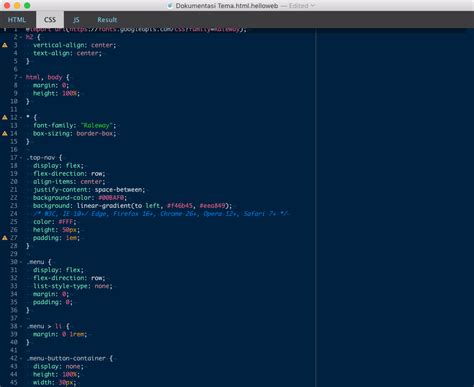Collapse .menu-button-container block at line 42

(x=21, y=358)
